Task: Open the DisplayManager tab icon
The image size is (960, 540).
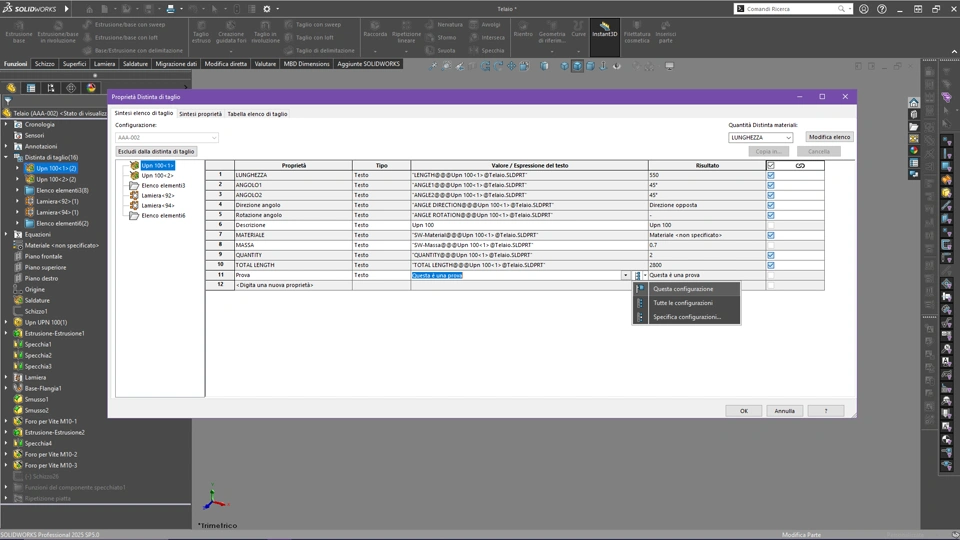Action: (91, 88)
